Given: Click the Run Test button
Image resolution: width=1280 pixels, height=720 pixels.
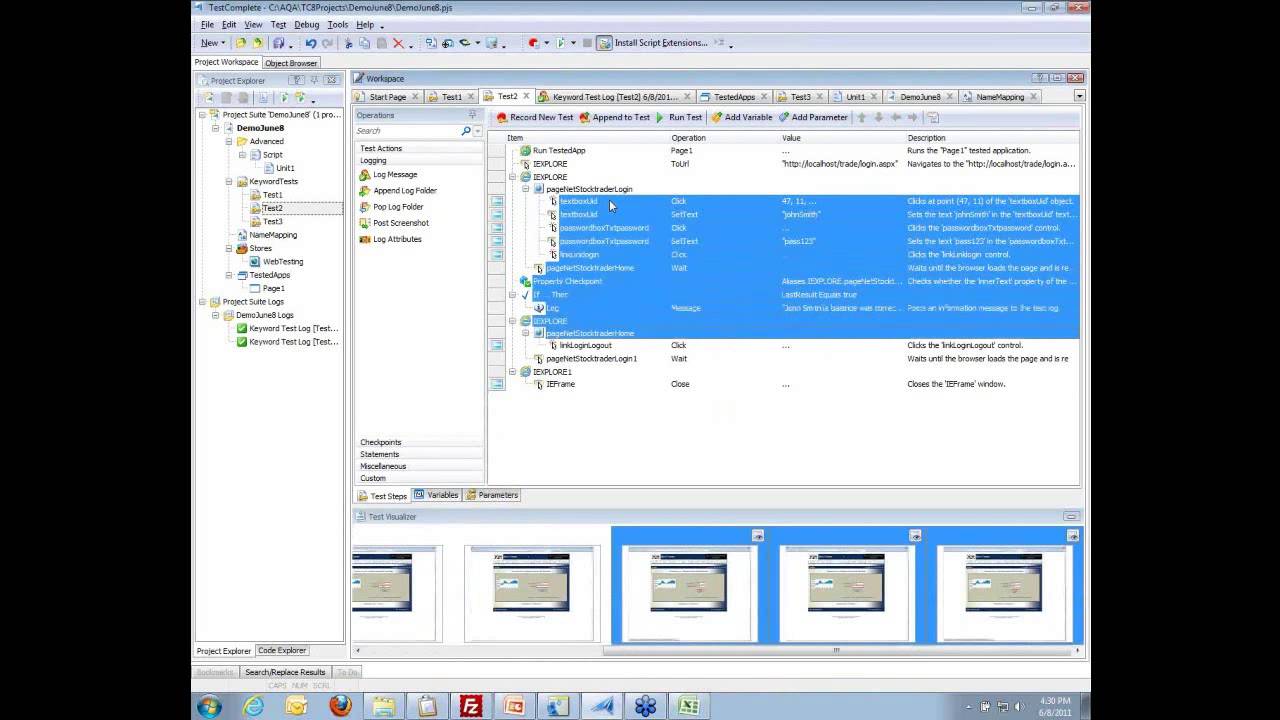Looking at the screenshot, I should click(679, 117).
